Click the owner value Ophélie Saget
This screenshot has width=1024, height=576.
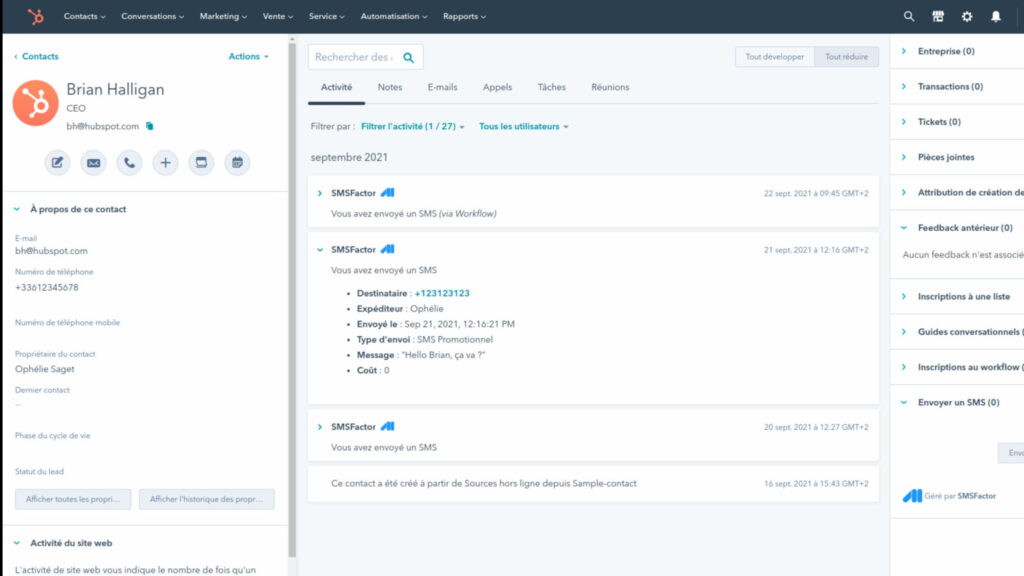coord(44,369)
